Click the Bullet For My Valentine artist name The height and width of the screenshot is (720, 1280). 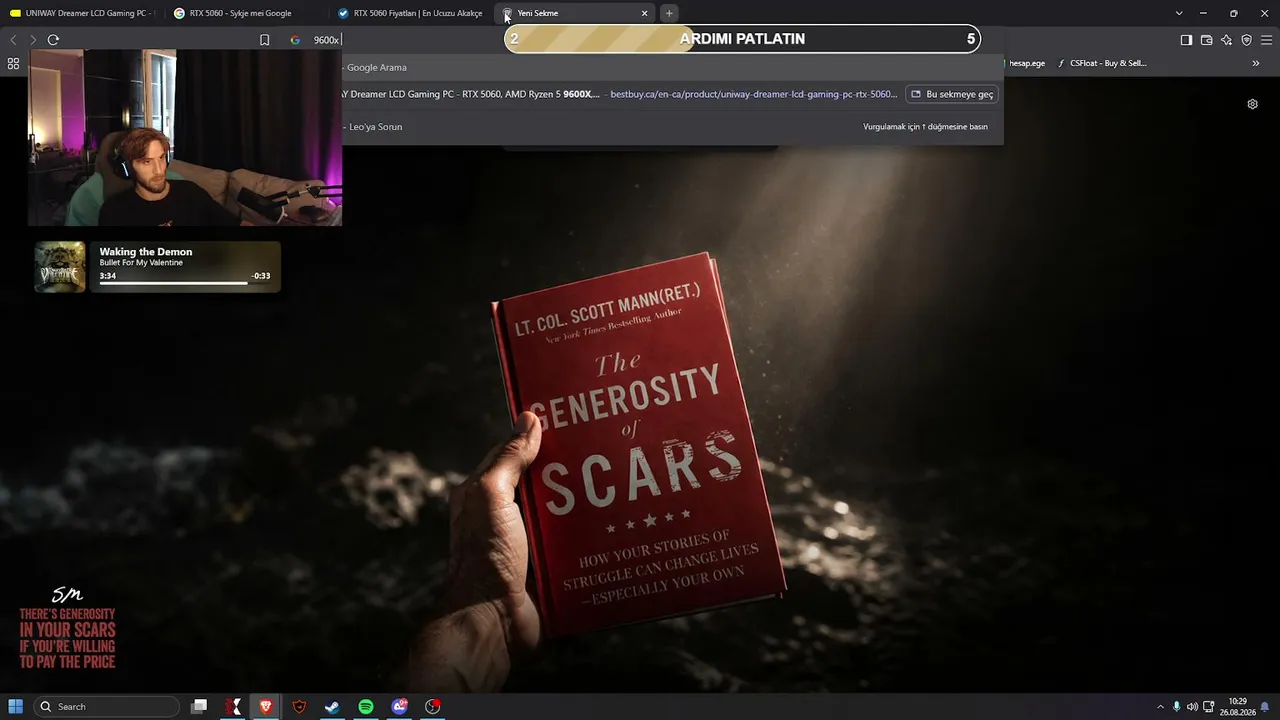pos(141,263)
